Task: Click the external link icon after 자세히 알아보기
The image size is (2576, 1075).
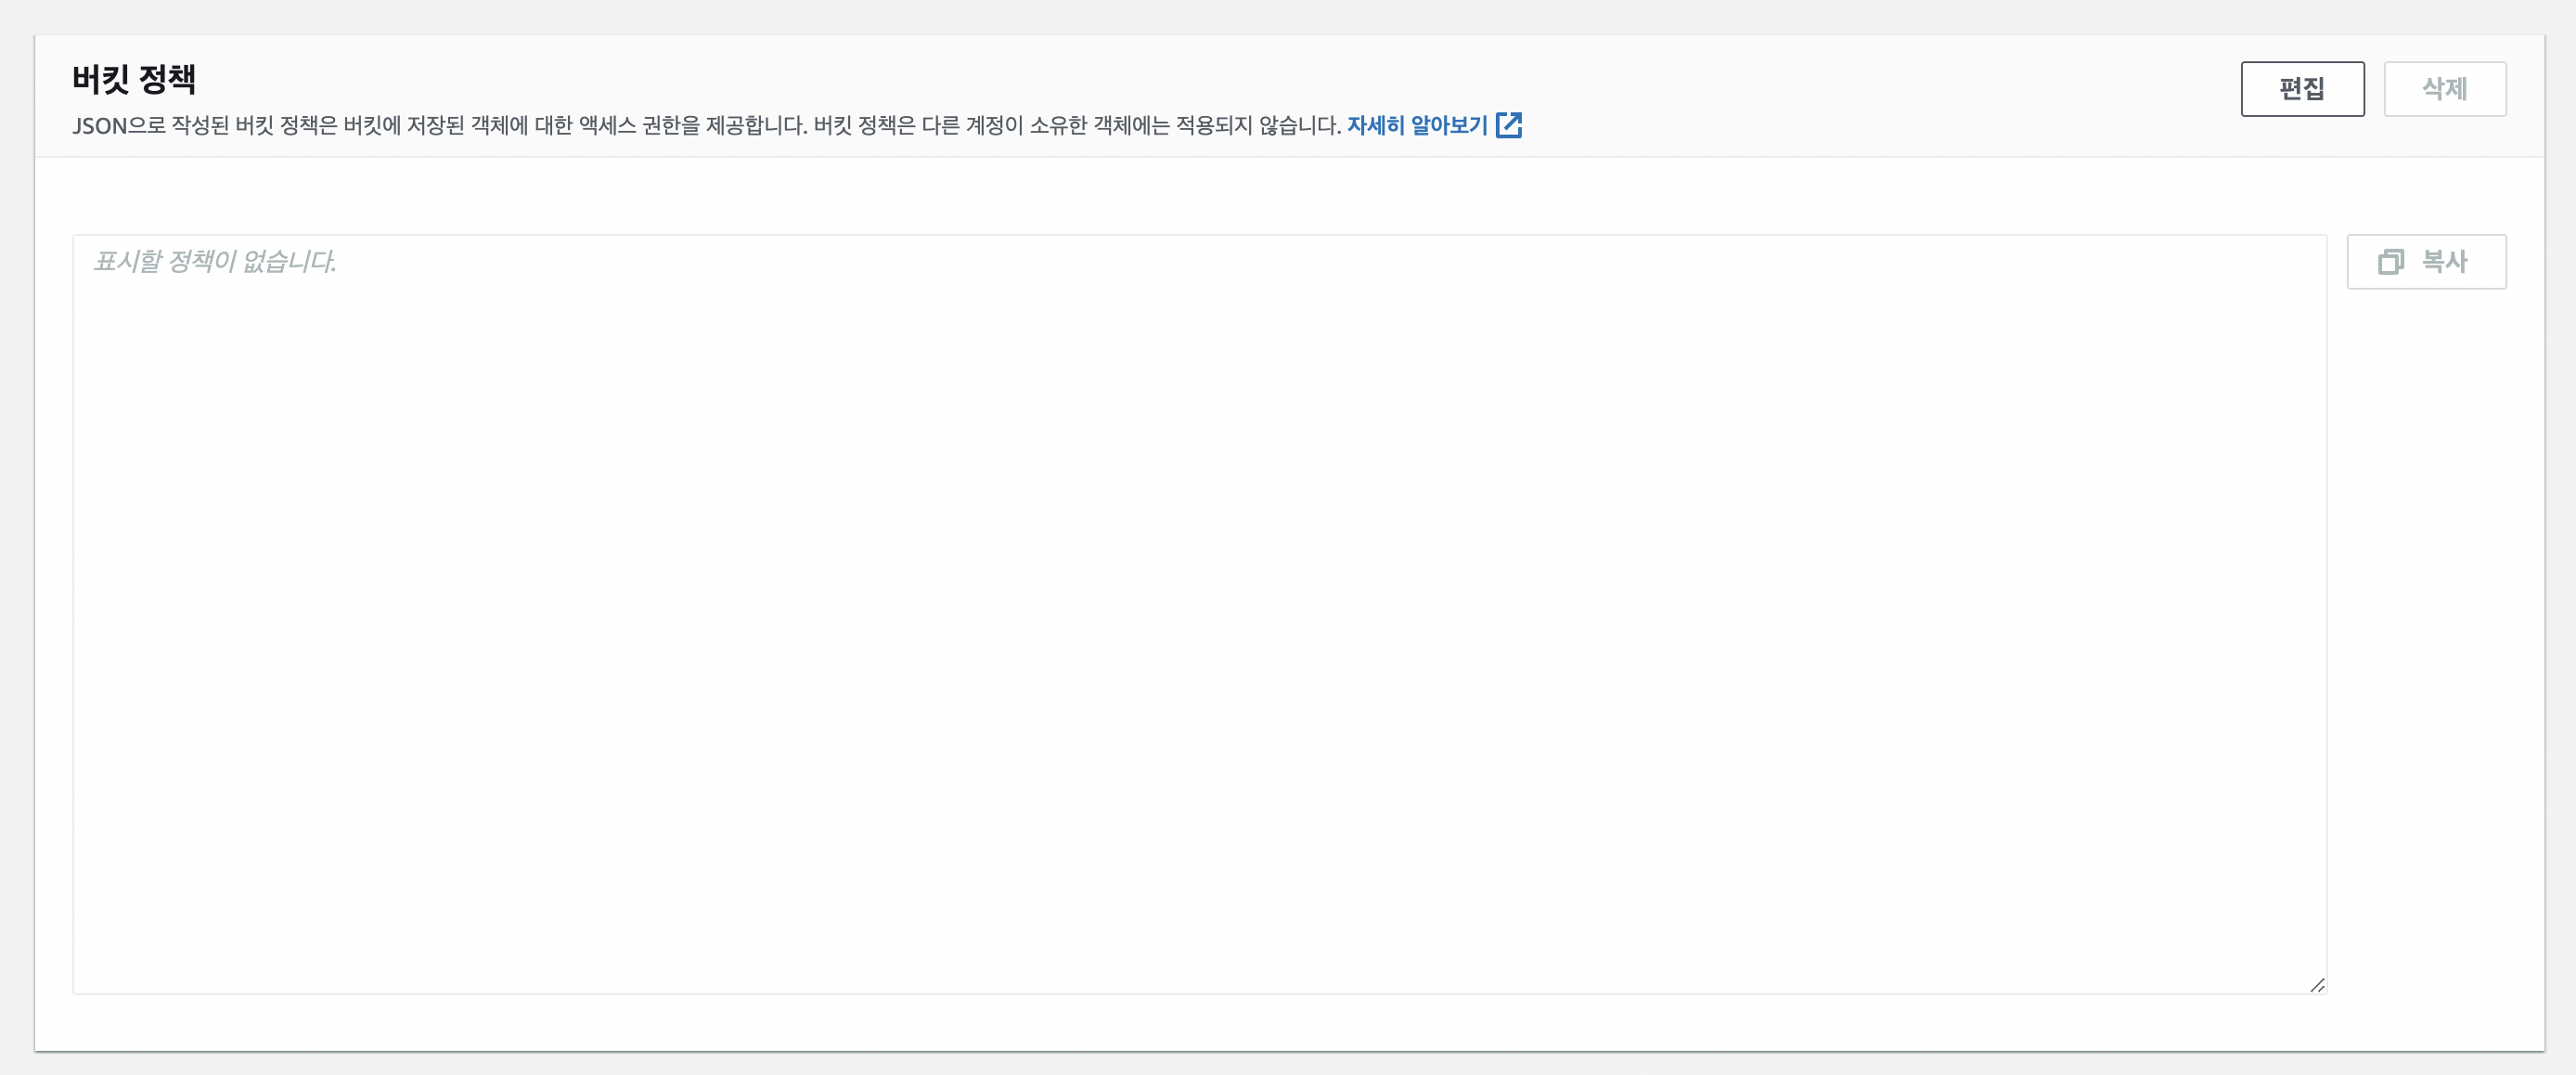Action: coord(1508,125)
